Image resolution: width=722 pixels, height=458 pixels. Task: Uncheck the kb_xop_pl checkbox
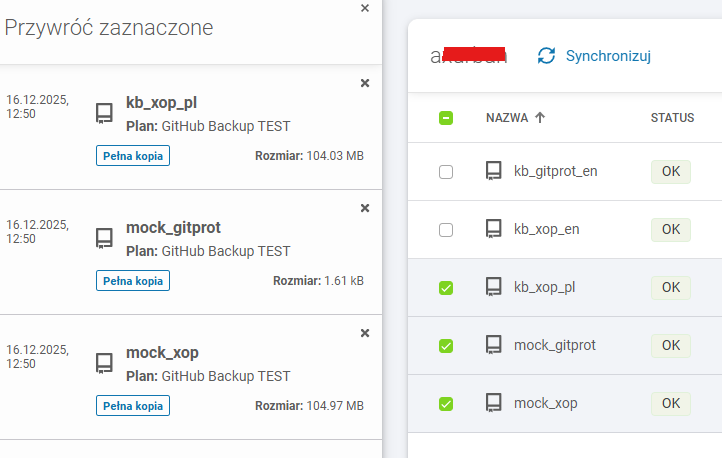[446, 288]
